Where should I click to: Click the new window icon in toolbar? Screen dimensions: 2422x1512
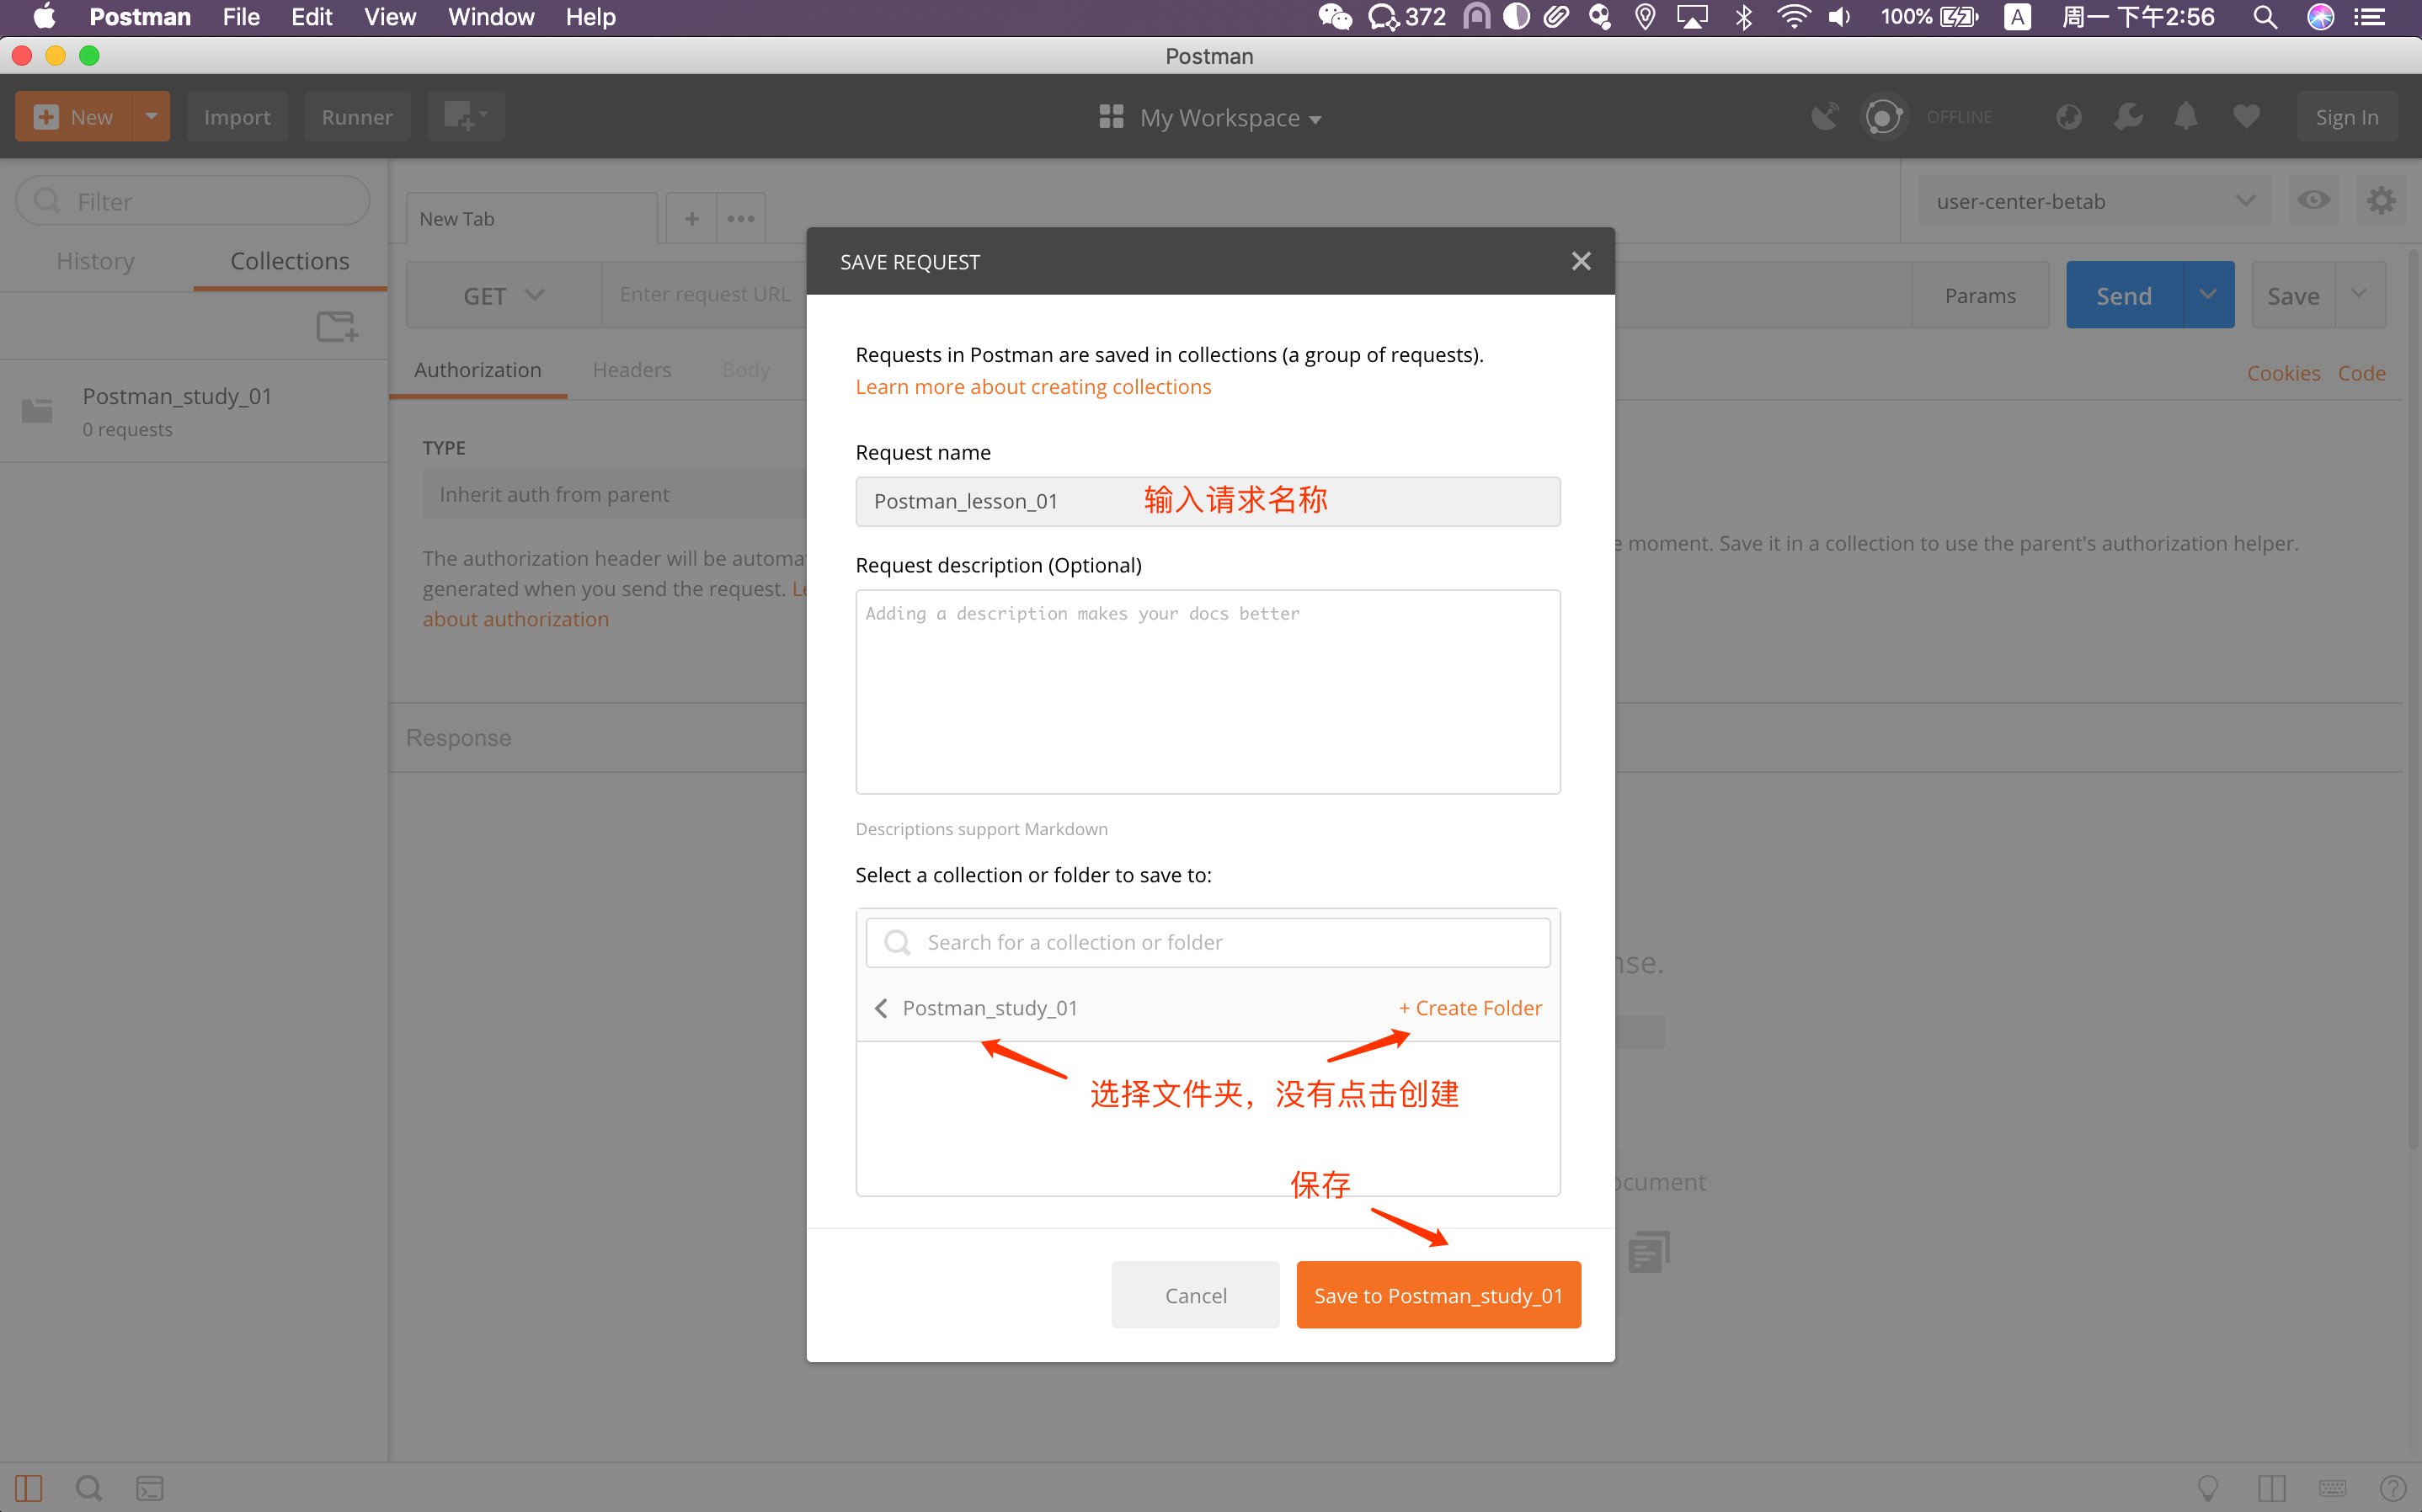coord(466,117)
